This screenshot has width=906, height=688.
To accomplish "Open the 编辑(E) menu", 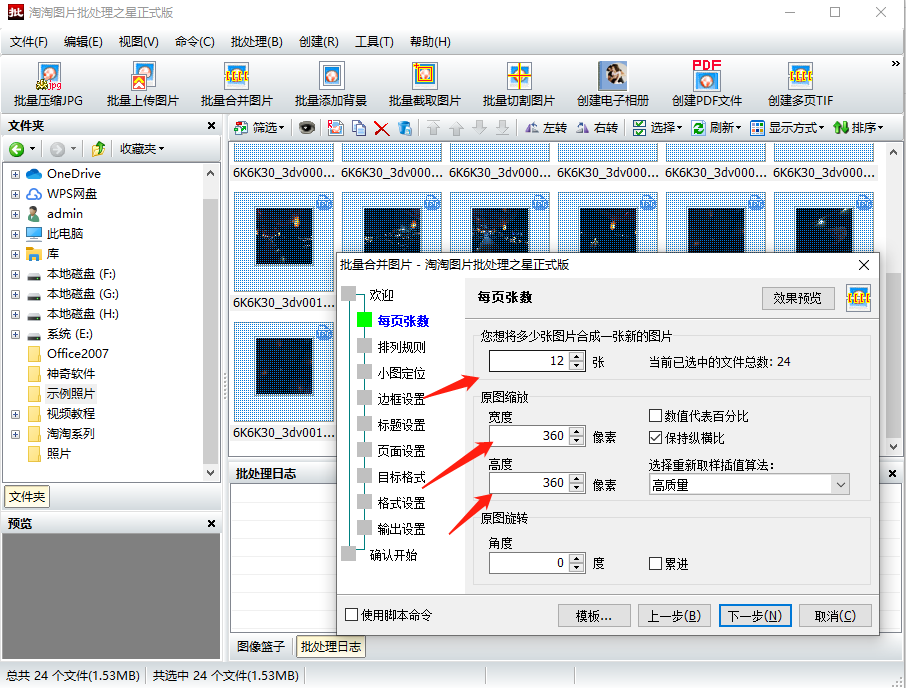I will (x=83, y=42).
